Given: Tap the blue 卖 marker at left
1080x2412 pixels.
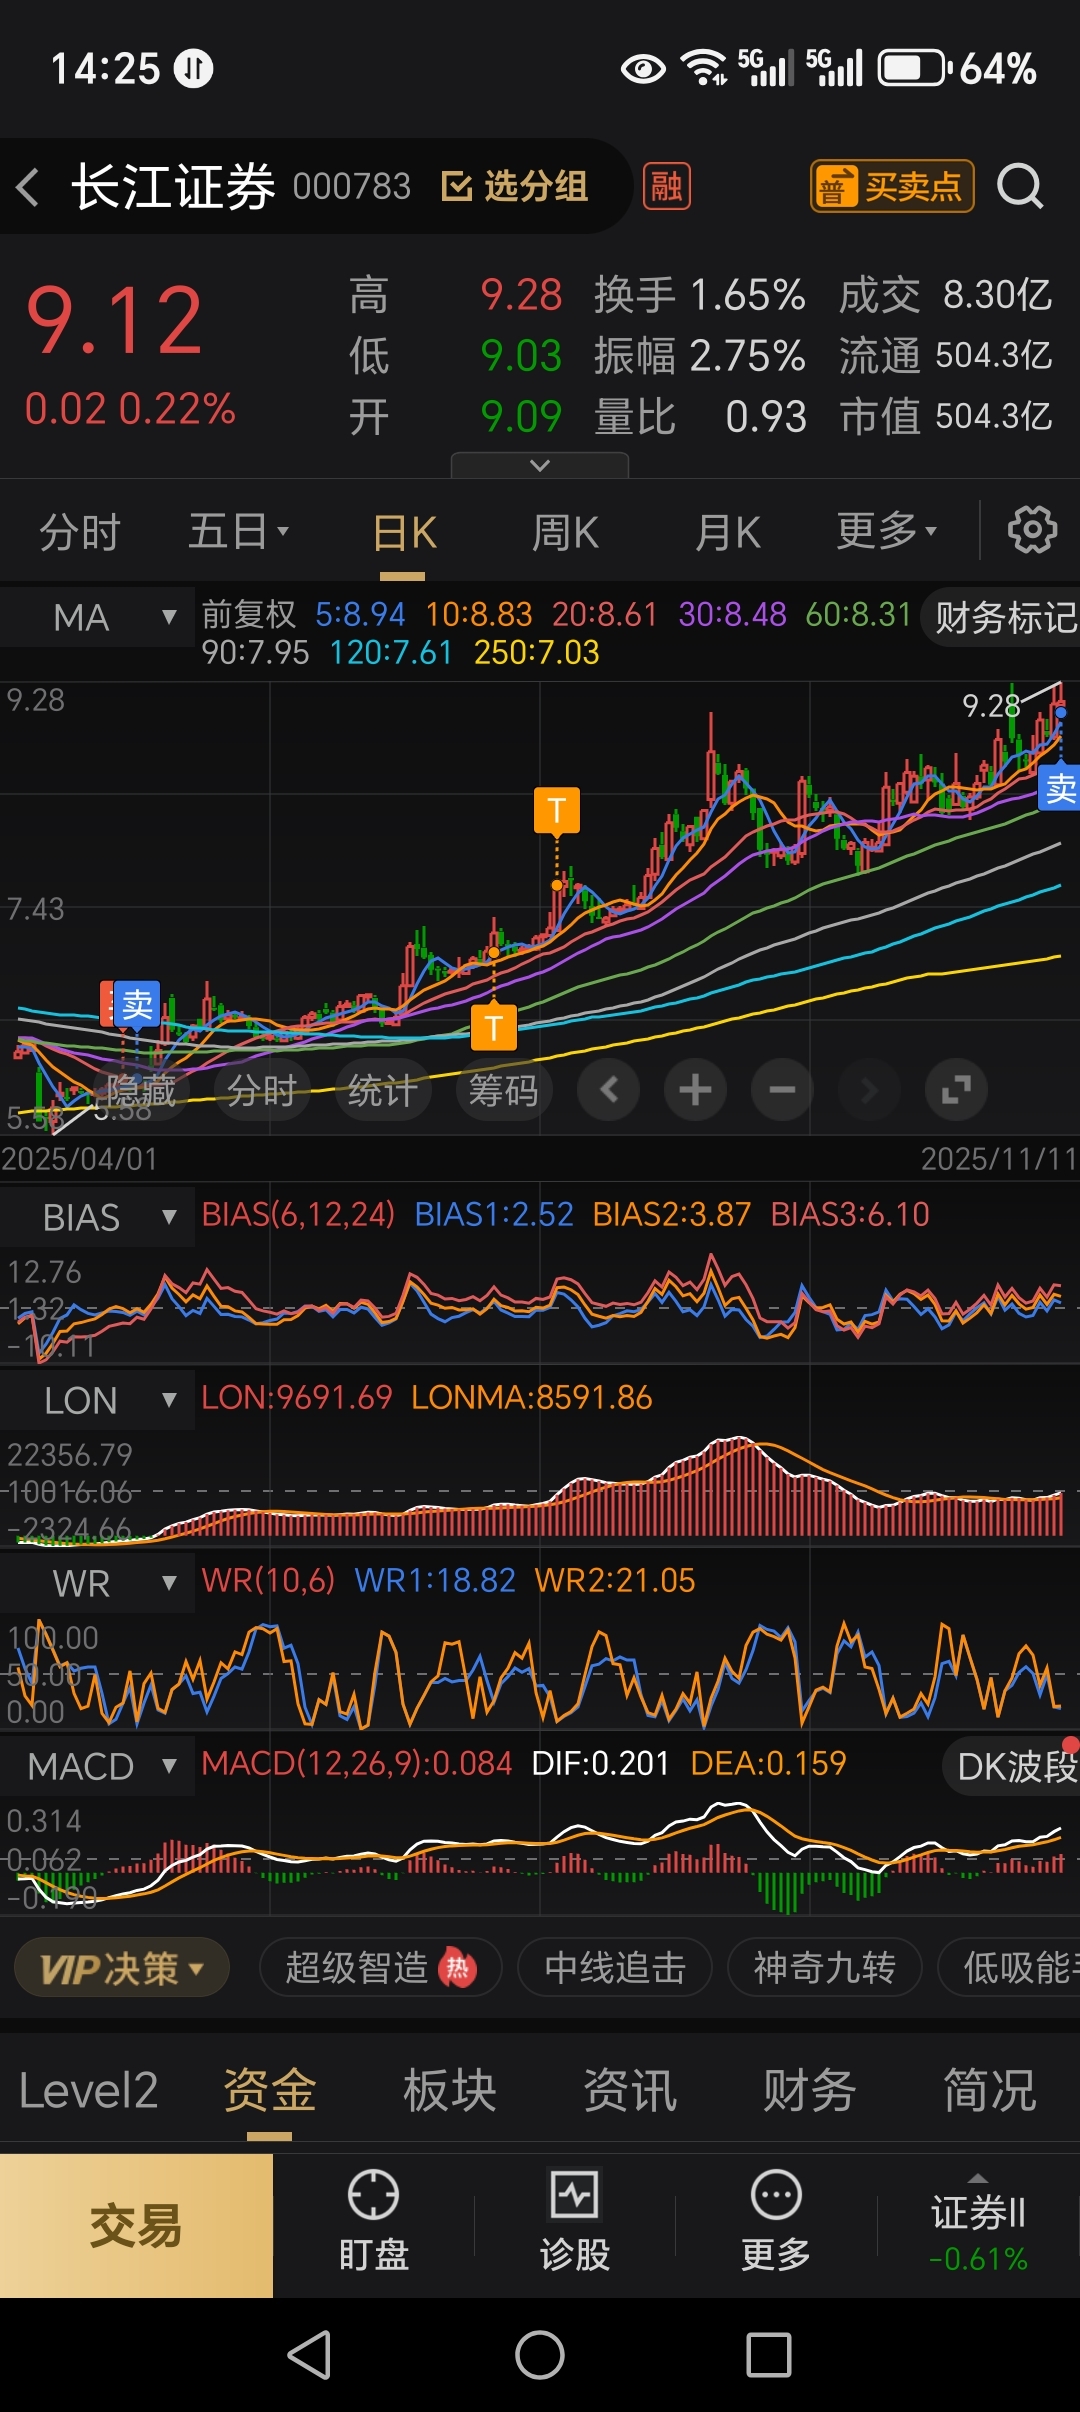Looking at the screenshot, I should [137, 1004].
